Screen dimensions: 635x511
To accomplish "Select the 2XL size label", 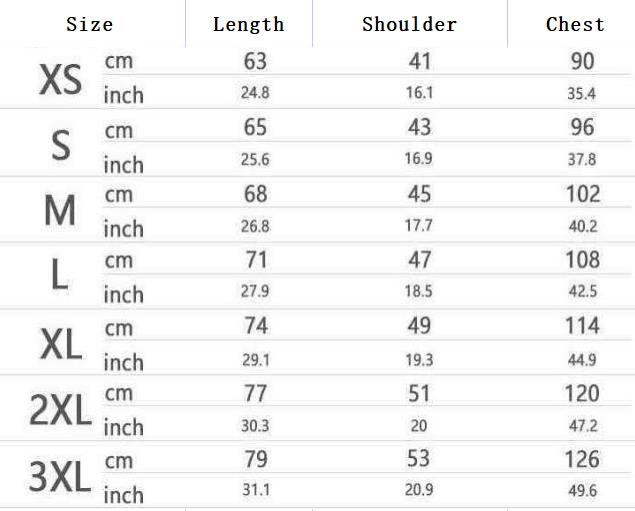I will pyautogui.click(x=60, y=410).
